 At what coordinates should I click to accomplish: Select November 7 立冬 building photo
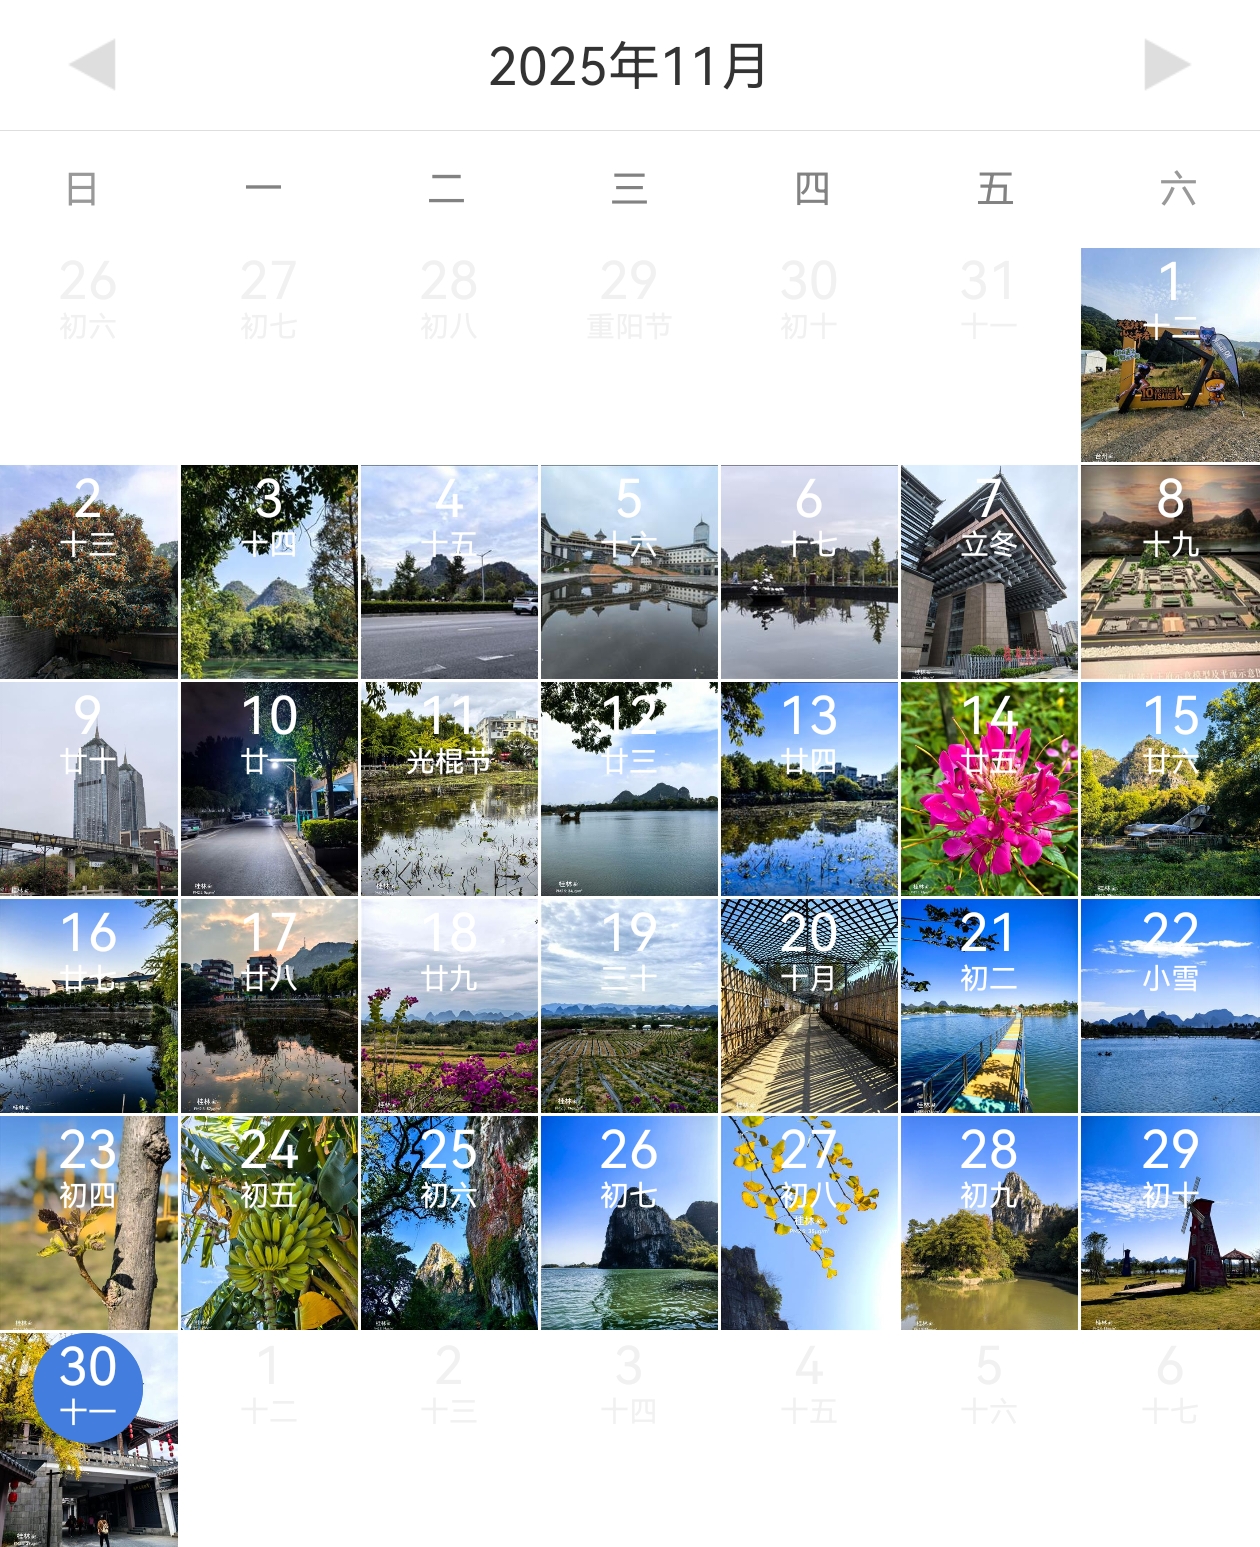coord(989,572)
